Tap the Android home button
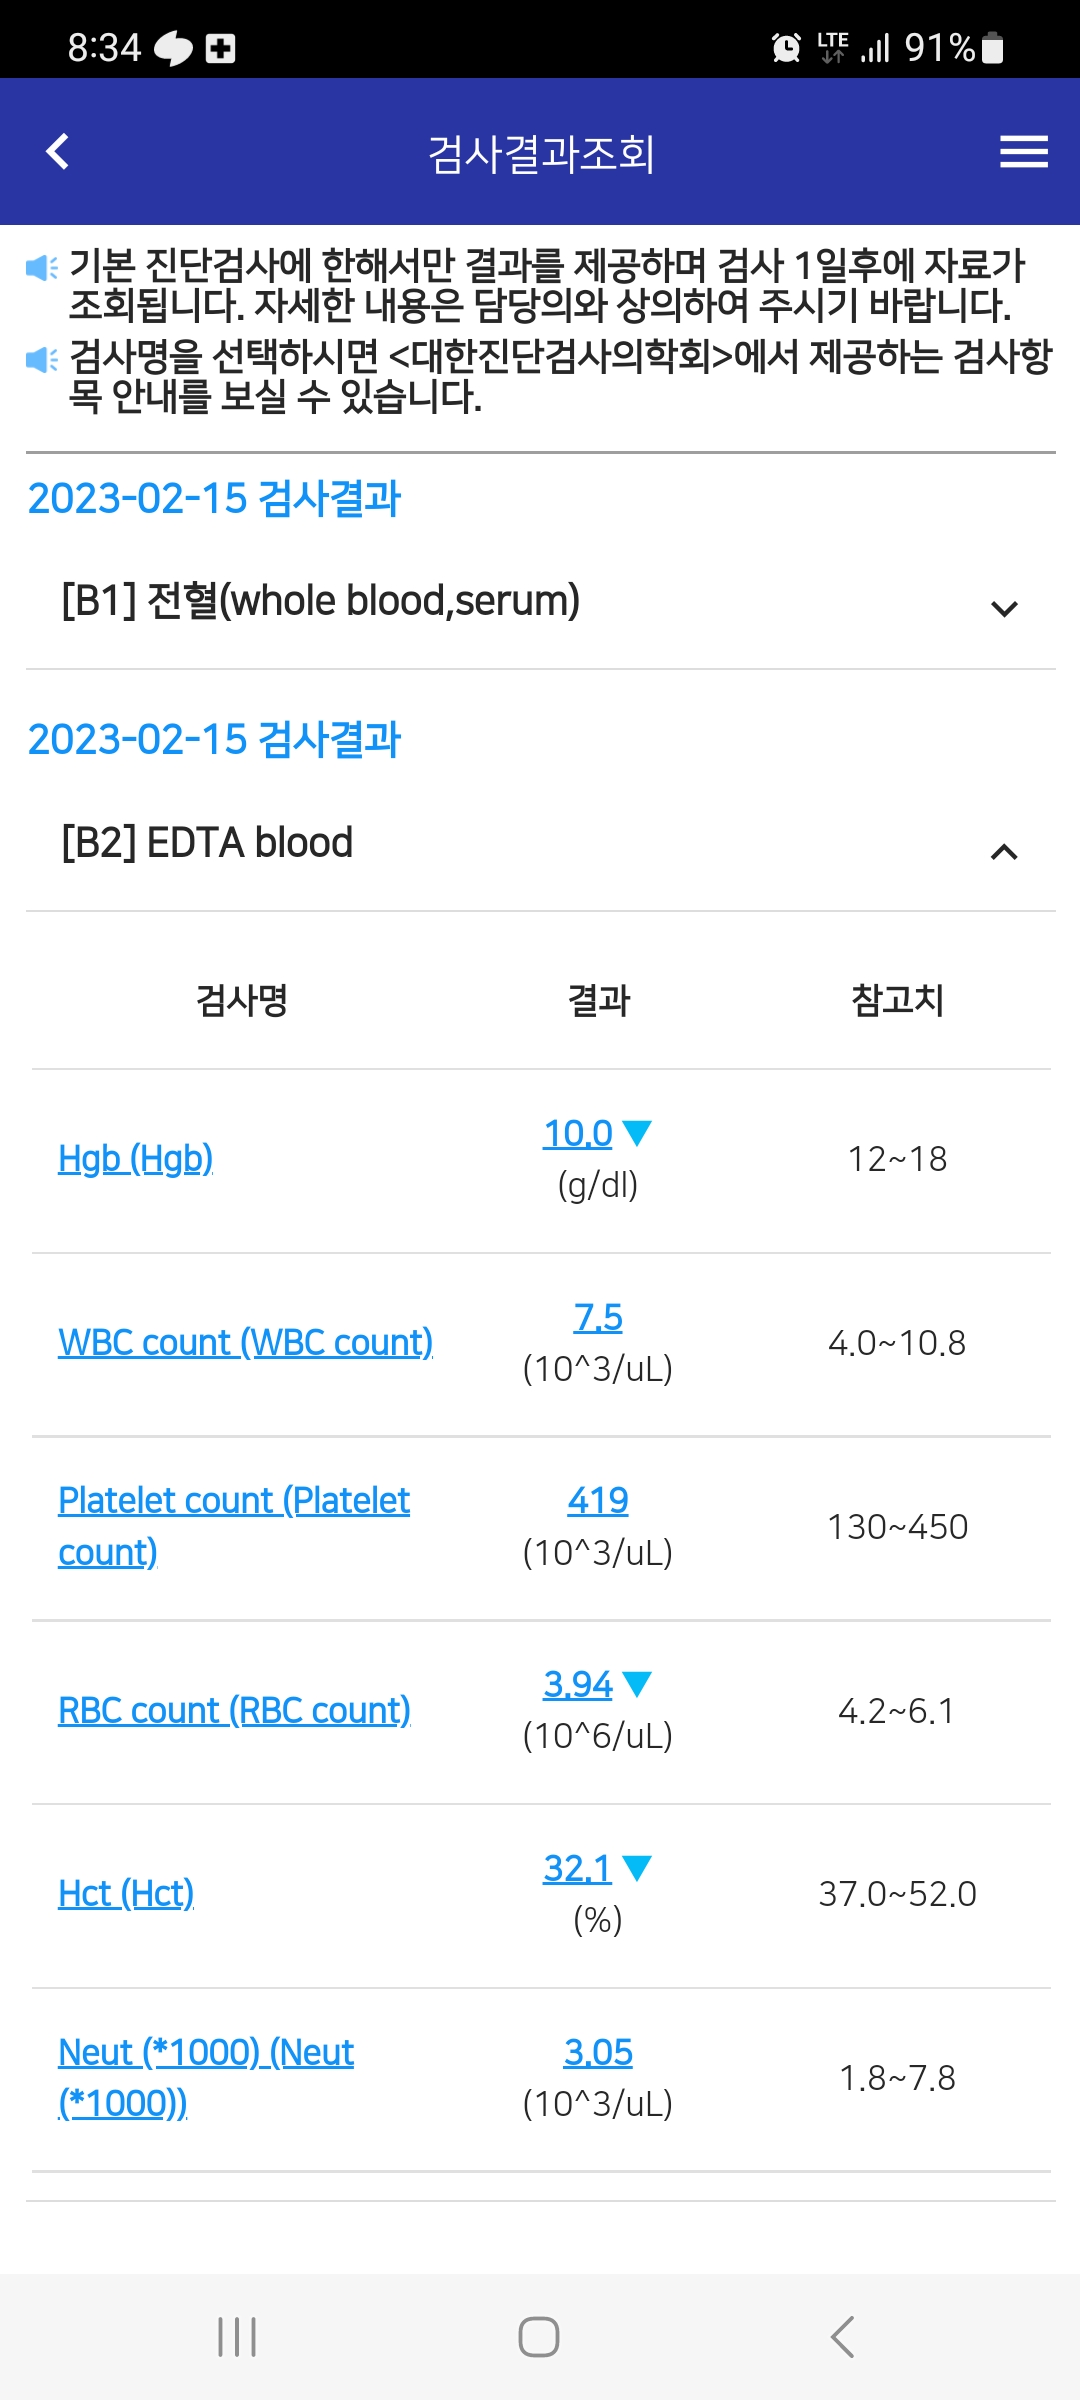 [x=539, y=2337]
